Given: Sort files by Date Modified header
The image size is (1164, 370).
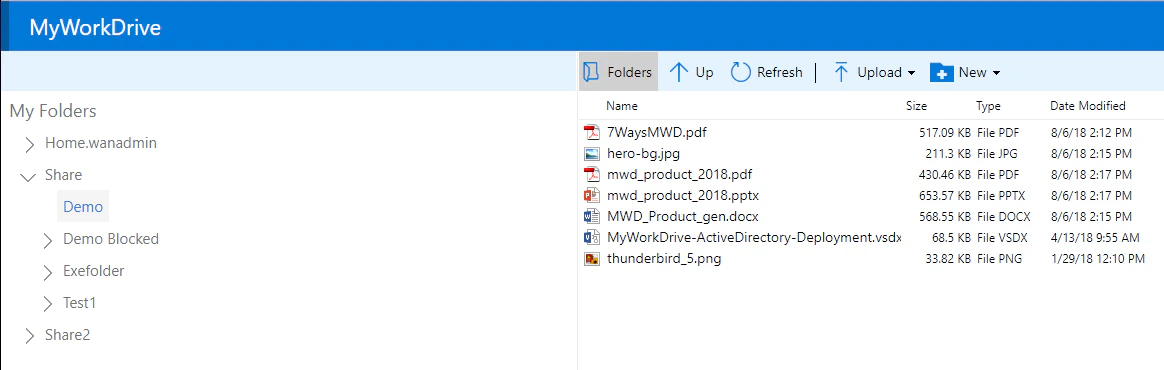Looking at the screenshot, I should pos(1088,106).
